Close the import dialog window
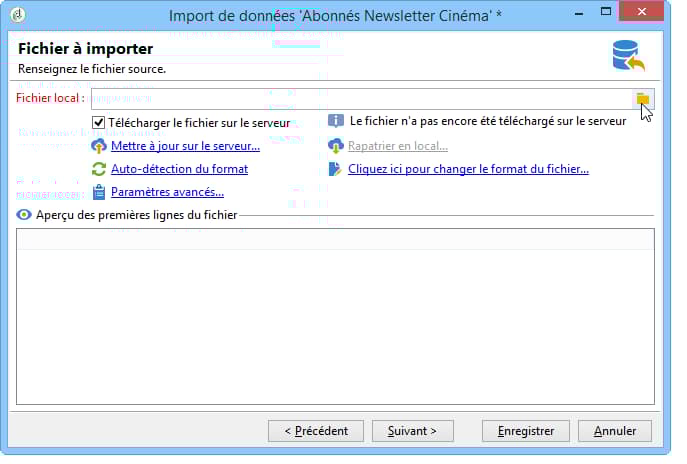Image resolution: width=687 pixels, height=464 pixels. click(x=642, y=11)
